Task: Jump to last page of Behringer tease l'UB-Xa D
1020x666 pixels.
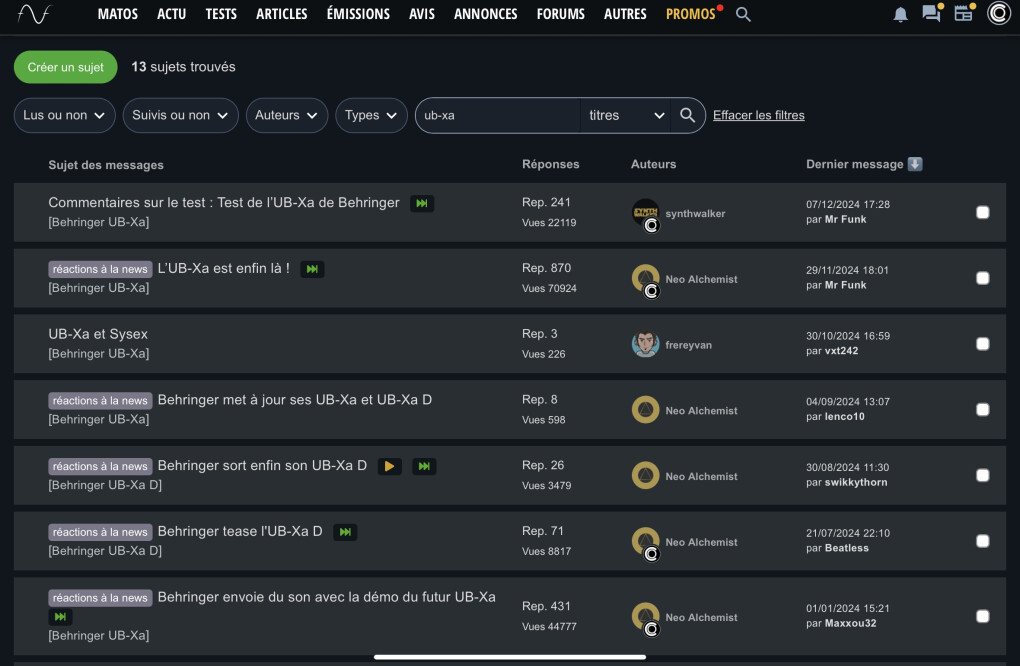Action: click(345, 532)
